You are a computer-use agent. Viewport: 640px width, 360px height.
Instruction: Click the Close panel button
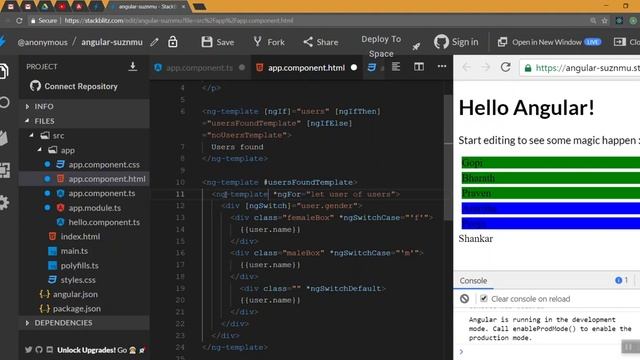click(x=627, y=42)
